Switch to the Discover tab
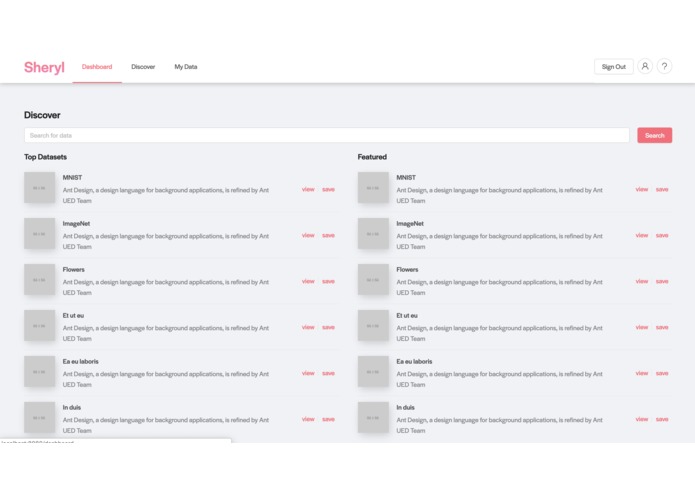Image resolution: width=695 pixels, height=494 pixels. pyautogui.click(x=143, y=67)
